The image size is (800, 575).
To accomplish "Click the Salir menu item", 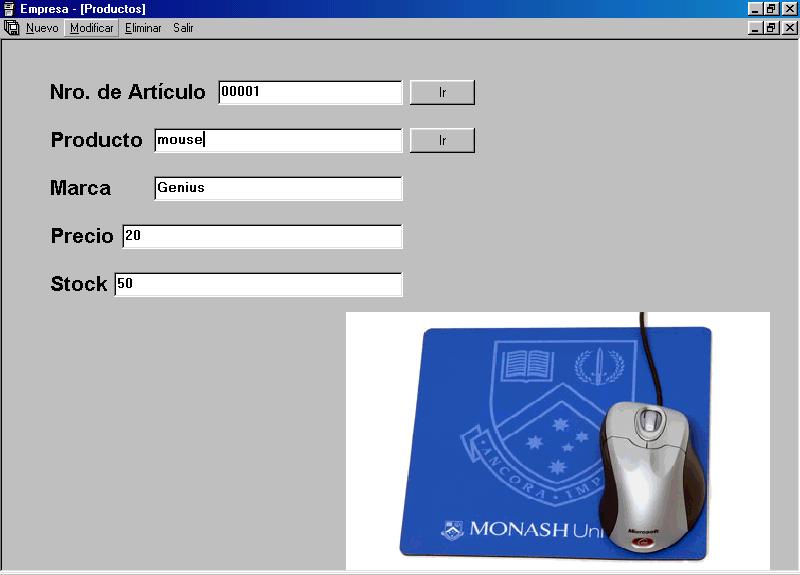I will coord(183,28).
